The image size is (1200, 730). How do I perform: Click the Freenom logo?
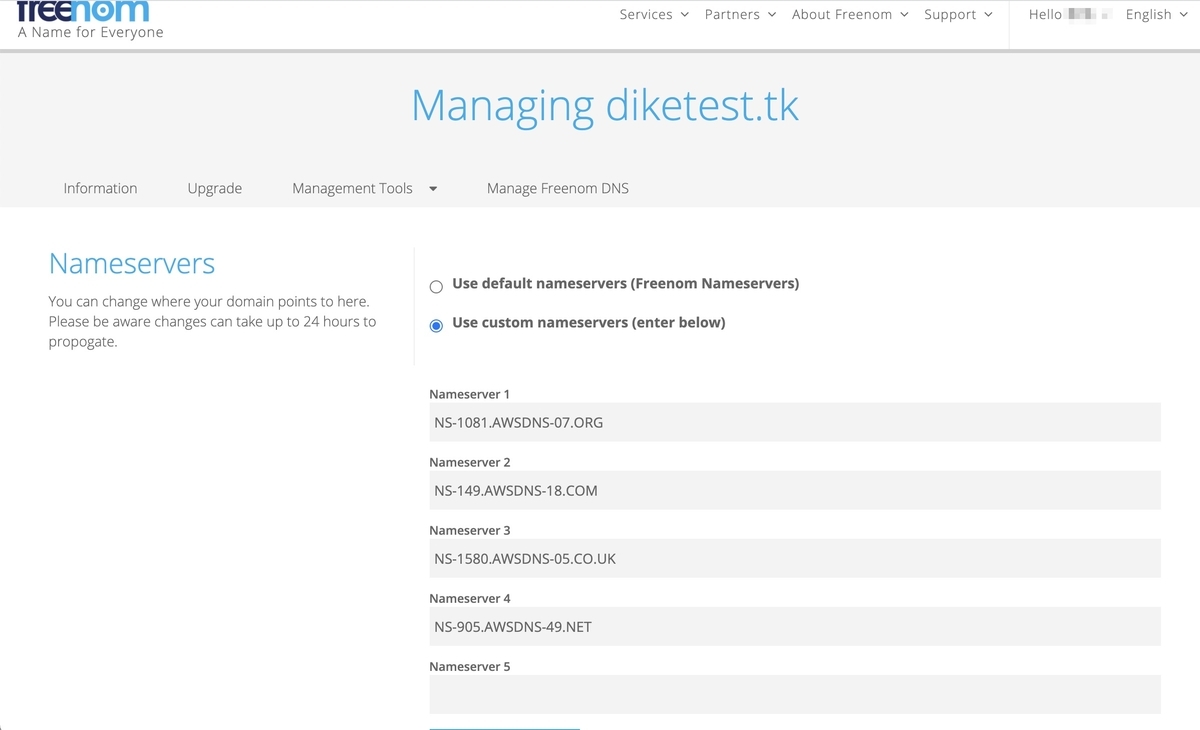pos(84,11)
